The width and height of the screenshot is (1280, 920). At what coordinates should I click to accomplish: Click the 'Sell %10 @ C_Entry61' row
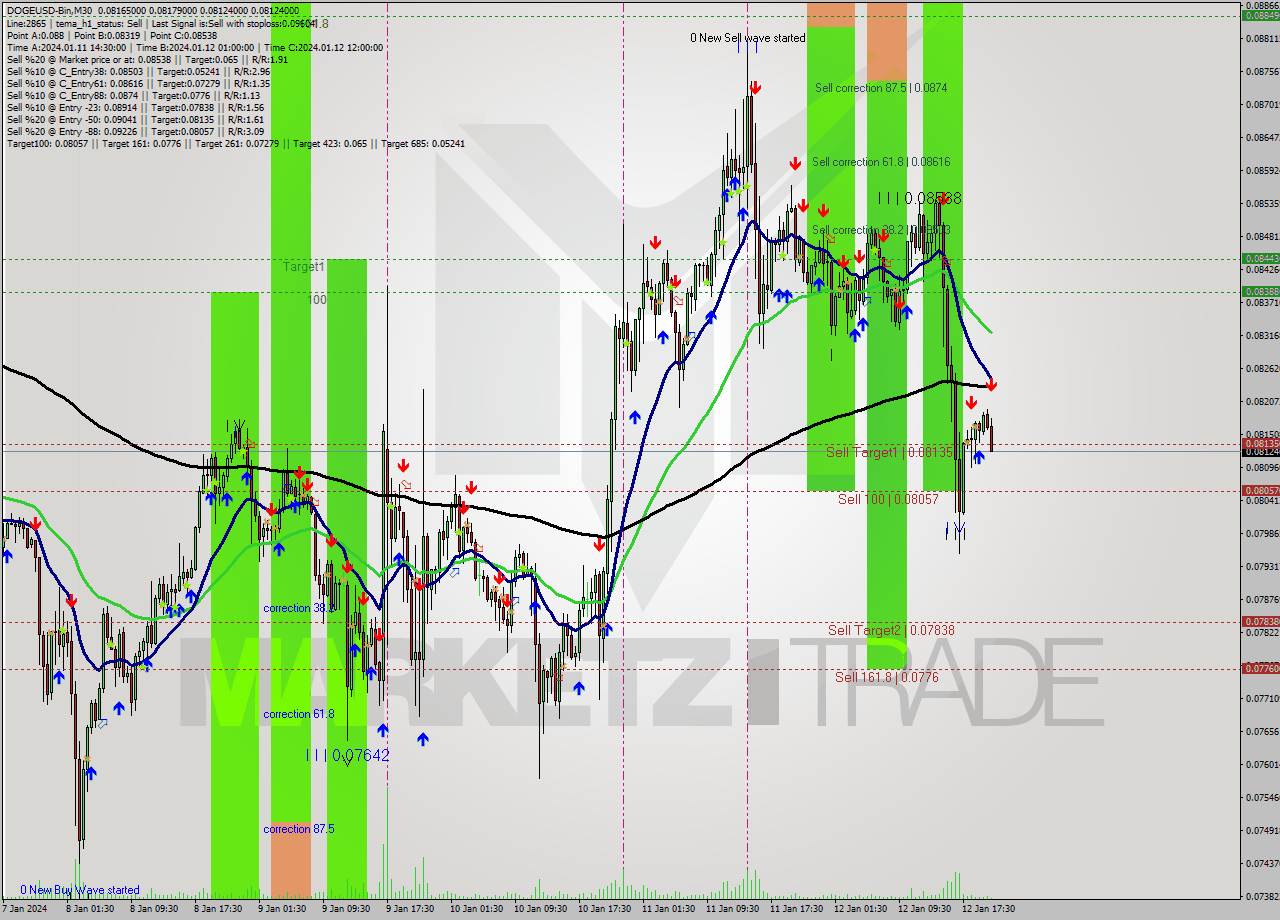coord(138,83)
